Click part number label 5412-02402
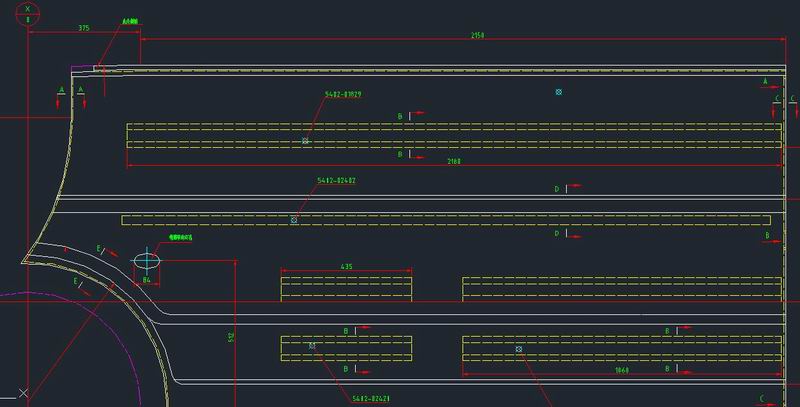The height and width of the screenshot is (407, 800). pyautogui.click(x=337, y=181)
